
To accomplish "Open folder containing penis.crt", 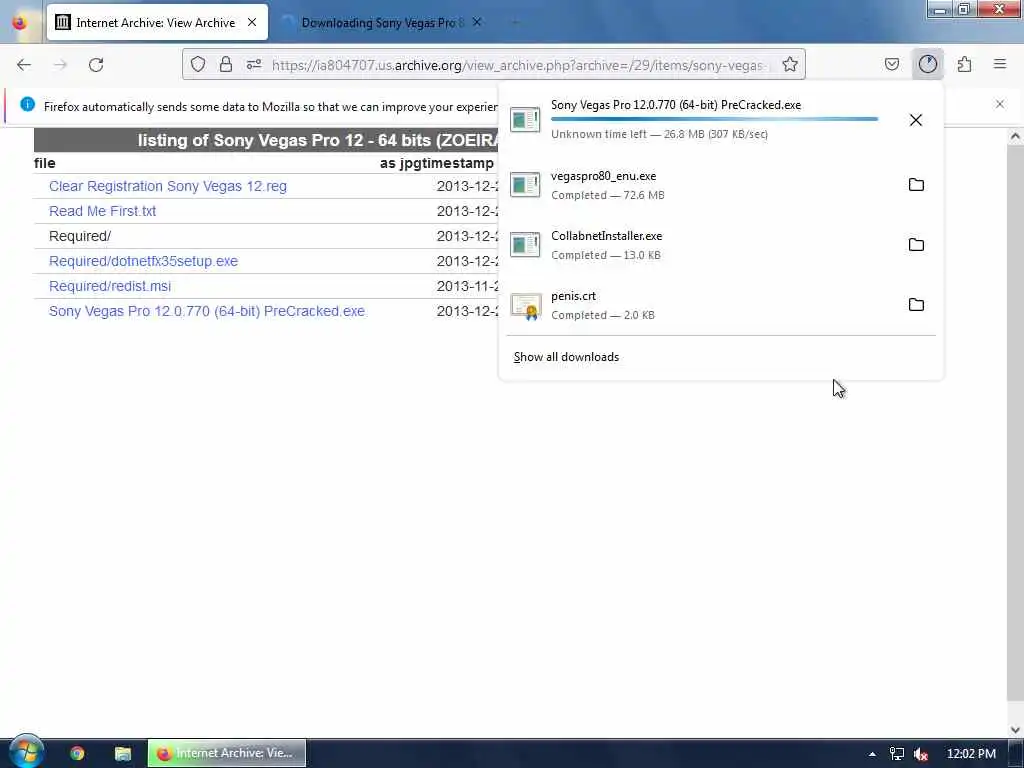I will coord(916,305).
